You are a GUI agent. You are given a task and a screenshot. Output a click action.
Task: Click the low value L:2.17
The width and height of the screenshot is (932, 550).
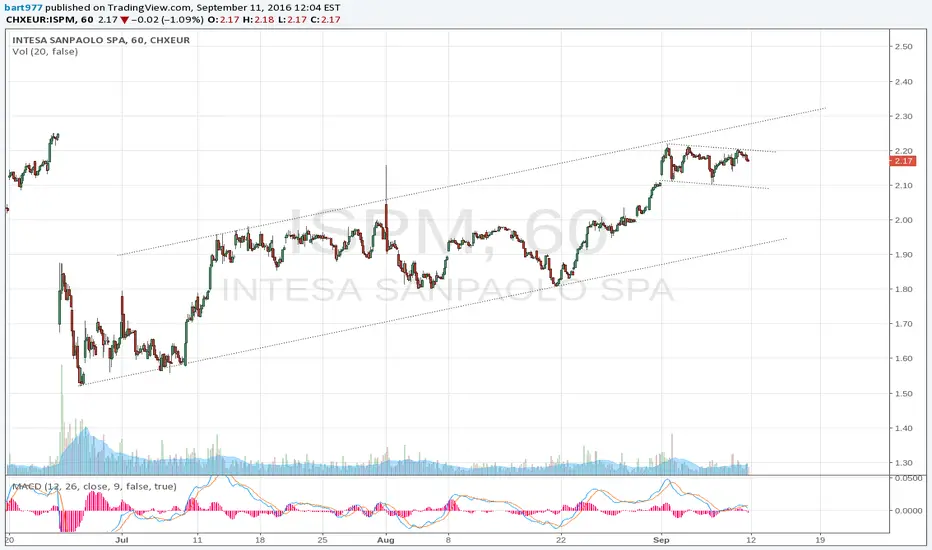(x=291, y=20)
